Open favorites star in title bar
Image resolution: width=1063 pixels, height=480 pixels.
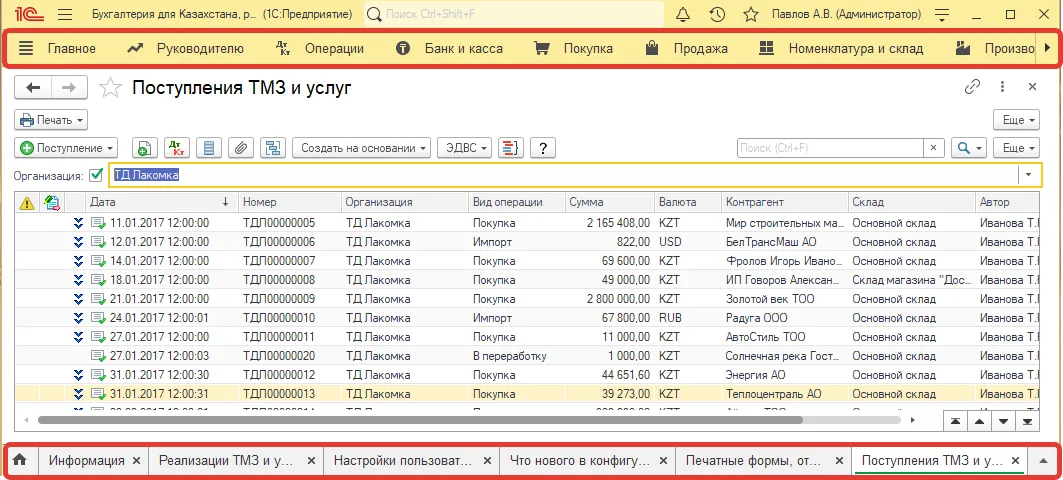click(x=750, y=14)
